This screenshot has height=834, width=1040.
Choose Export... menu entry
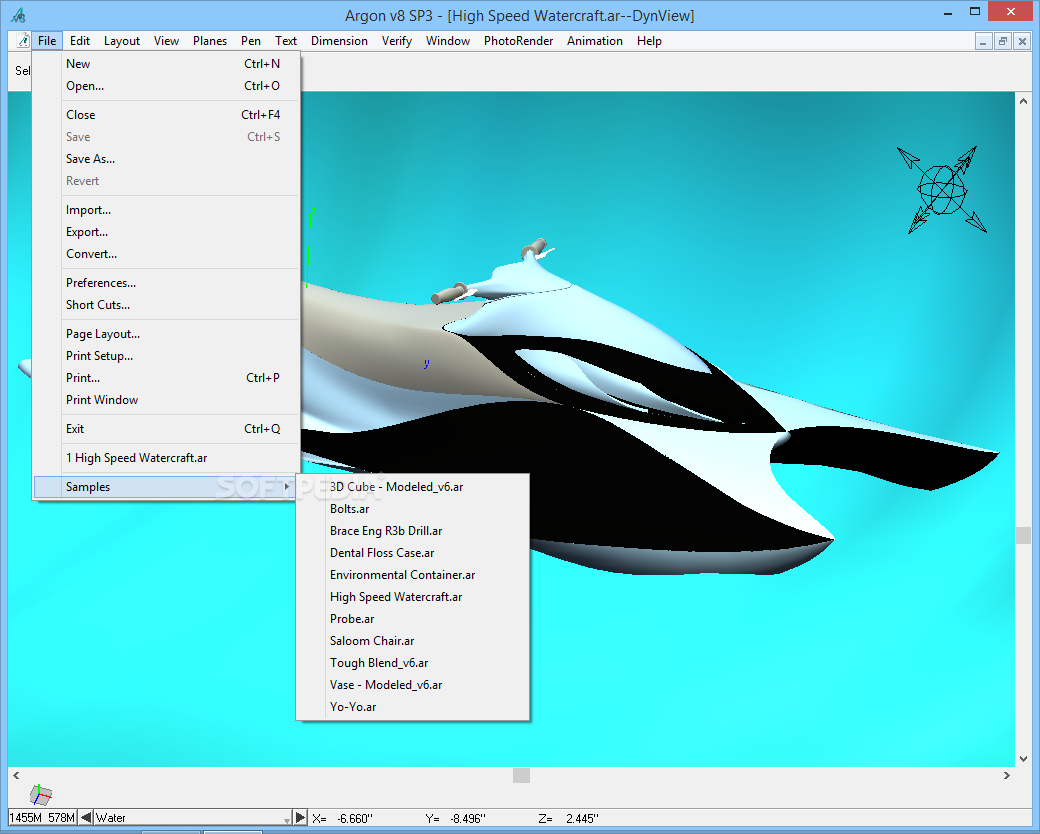tap(166, 232)
